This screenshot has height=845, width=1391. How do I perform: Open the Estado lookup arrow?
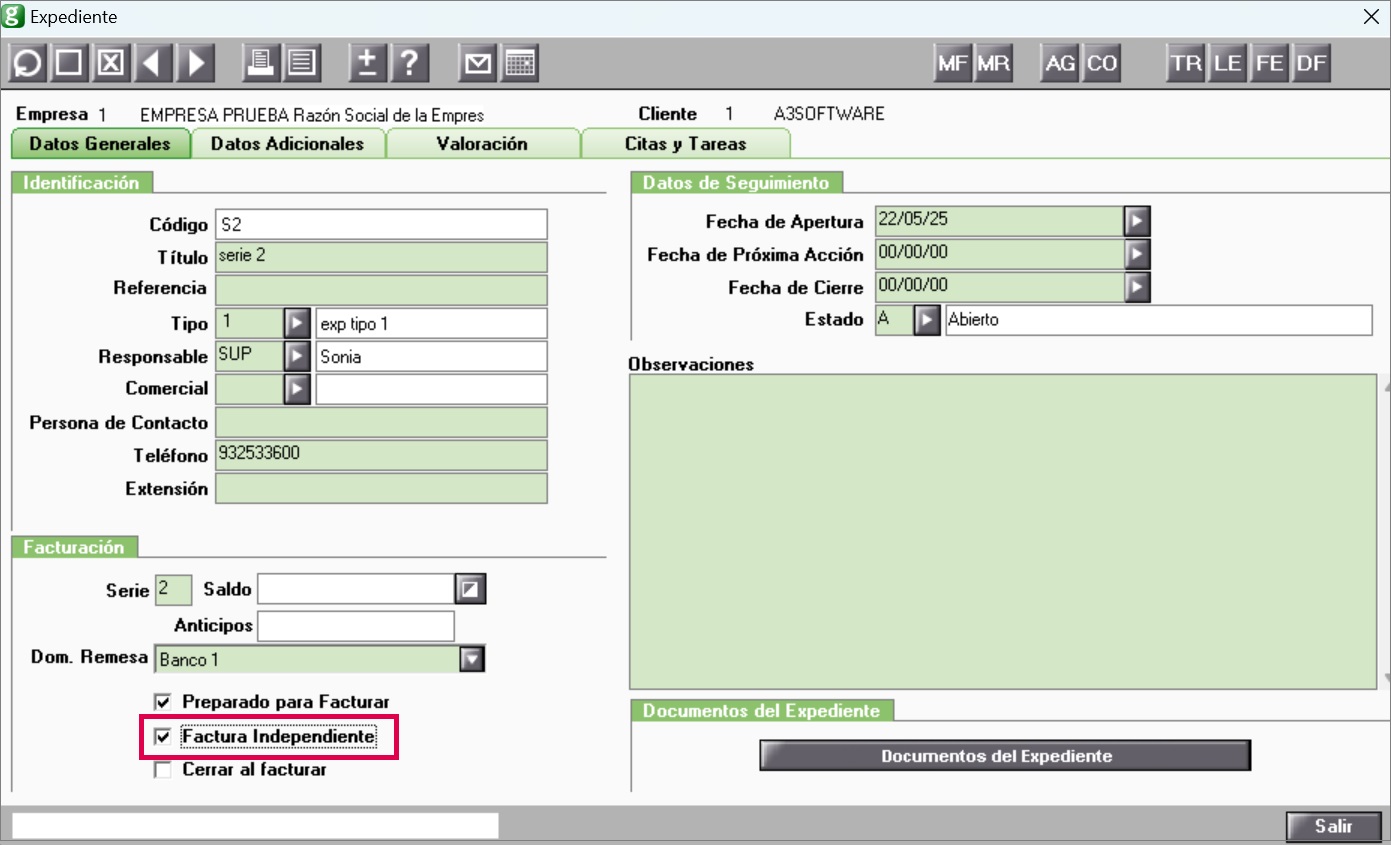point(928,321)
